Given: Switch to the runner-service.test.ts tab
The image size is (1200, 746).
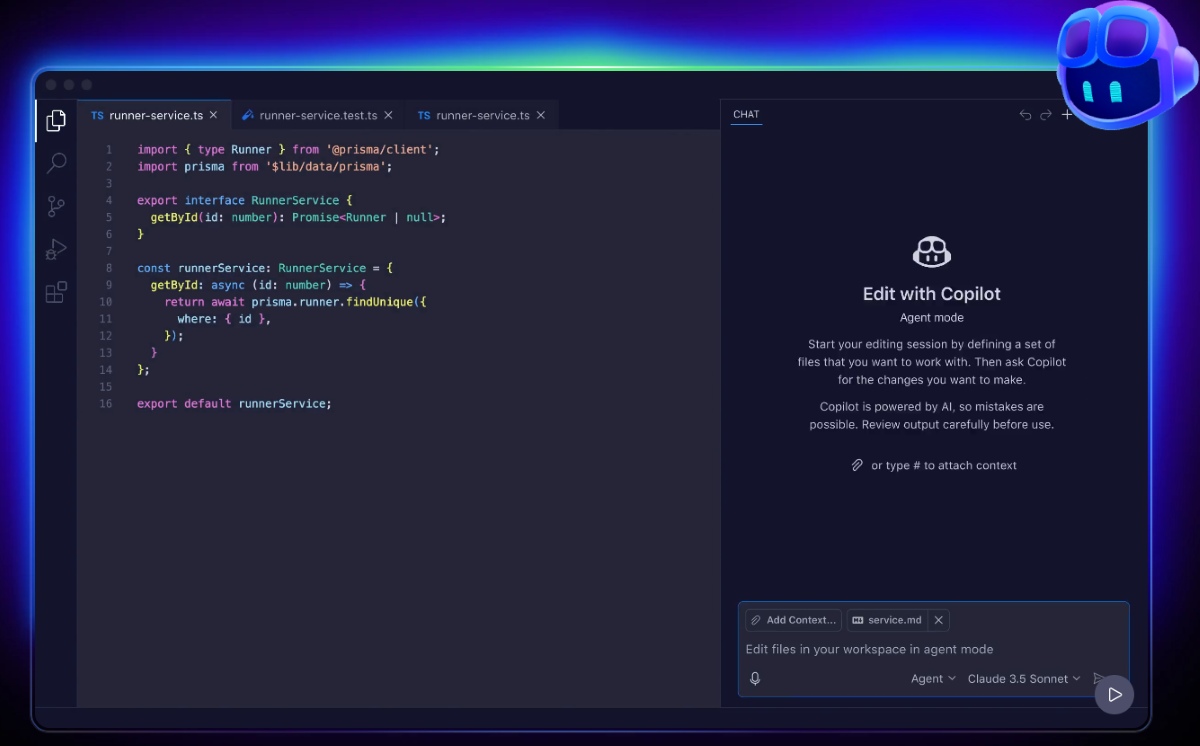Looking at the screenshot, I should 318,116.
